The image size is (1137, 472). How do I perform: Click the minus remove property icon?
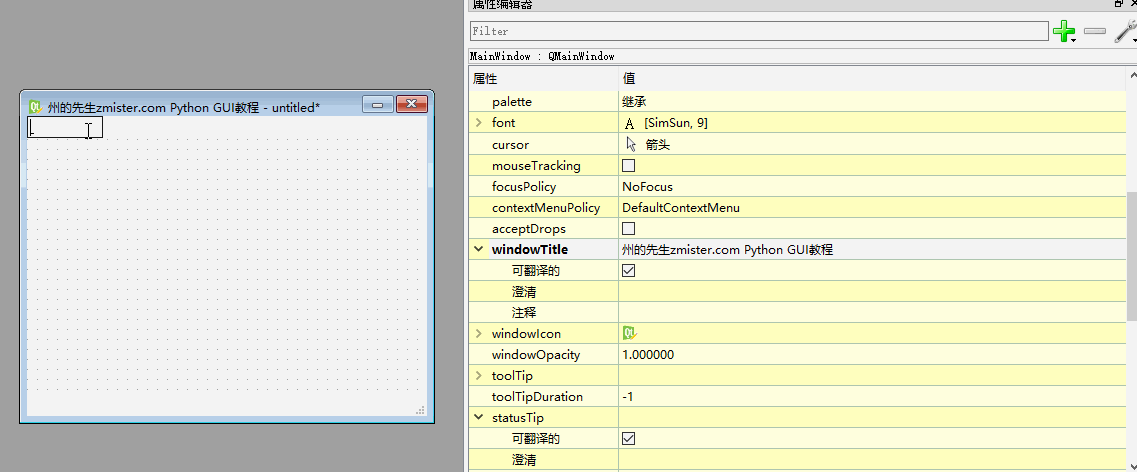point(1094,31)
